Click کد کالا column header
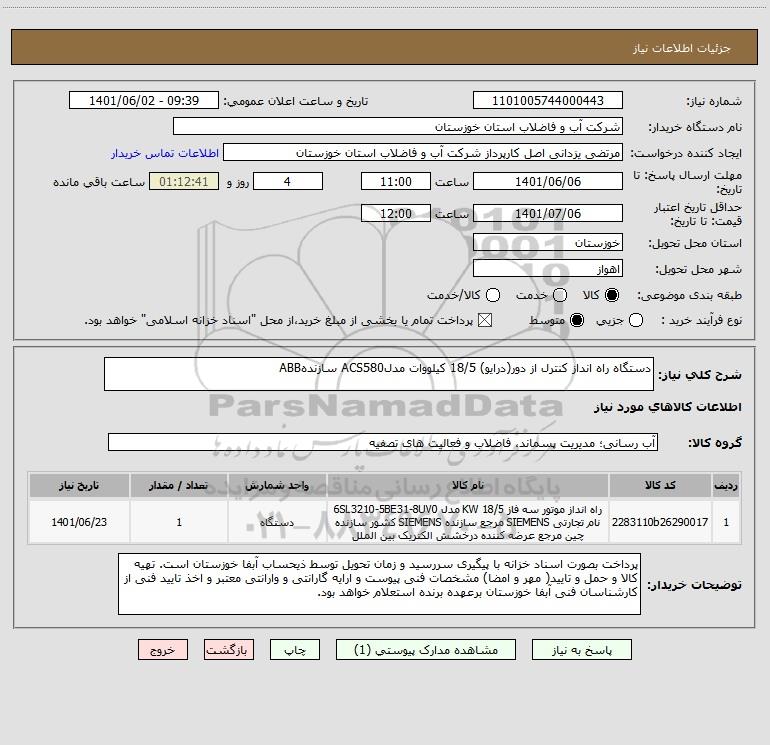The height and width of the screenshot is (745, 770). click(x=660, y=485)
